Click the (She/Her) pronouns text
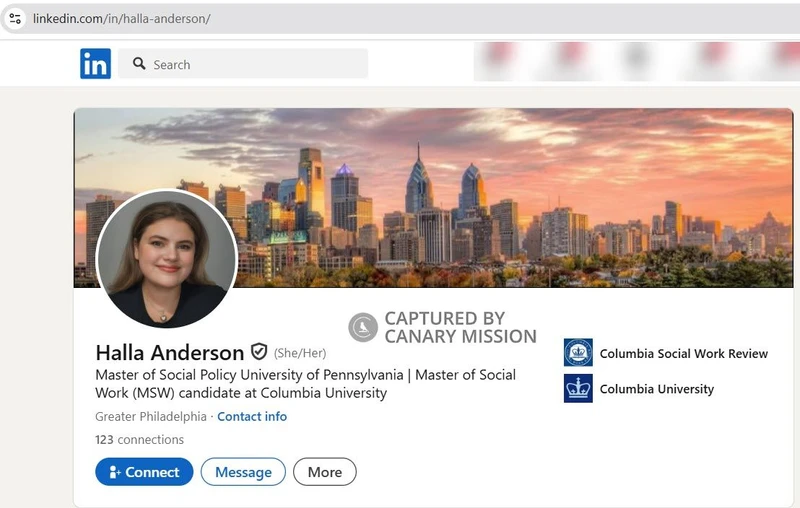The height and width of the screenshot is (508, 800). pos(300,353)
